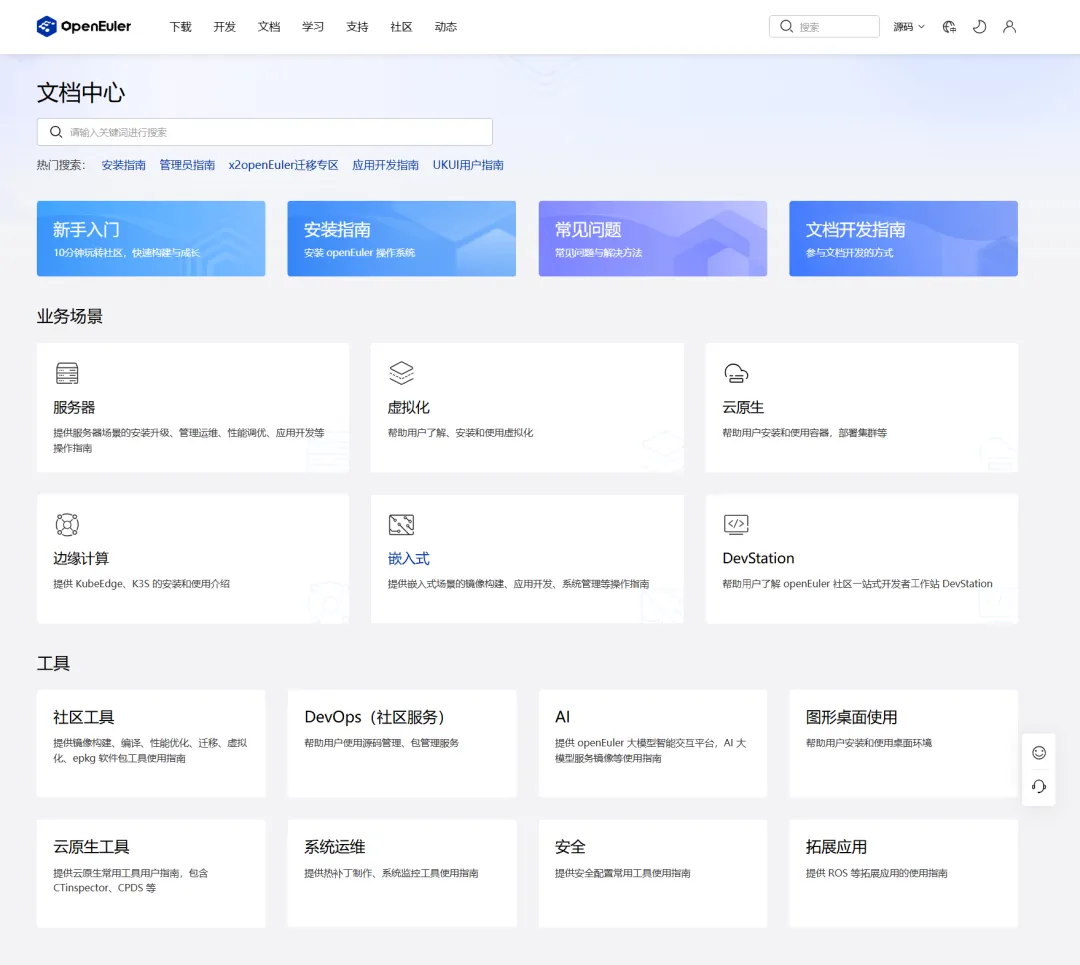The image size is (1080, 965).
Task: Focus the 请输入关键词进行搜索 document search field
Action: pos(270,132)
